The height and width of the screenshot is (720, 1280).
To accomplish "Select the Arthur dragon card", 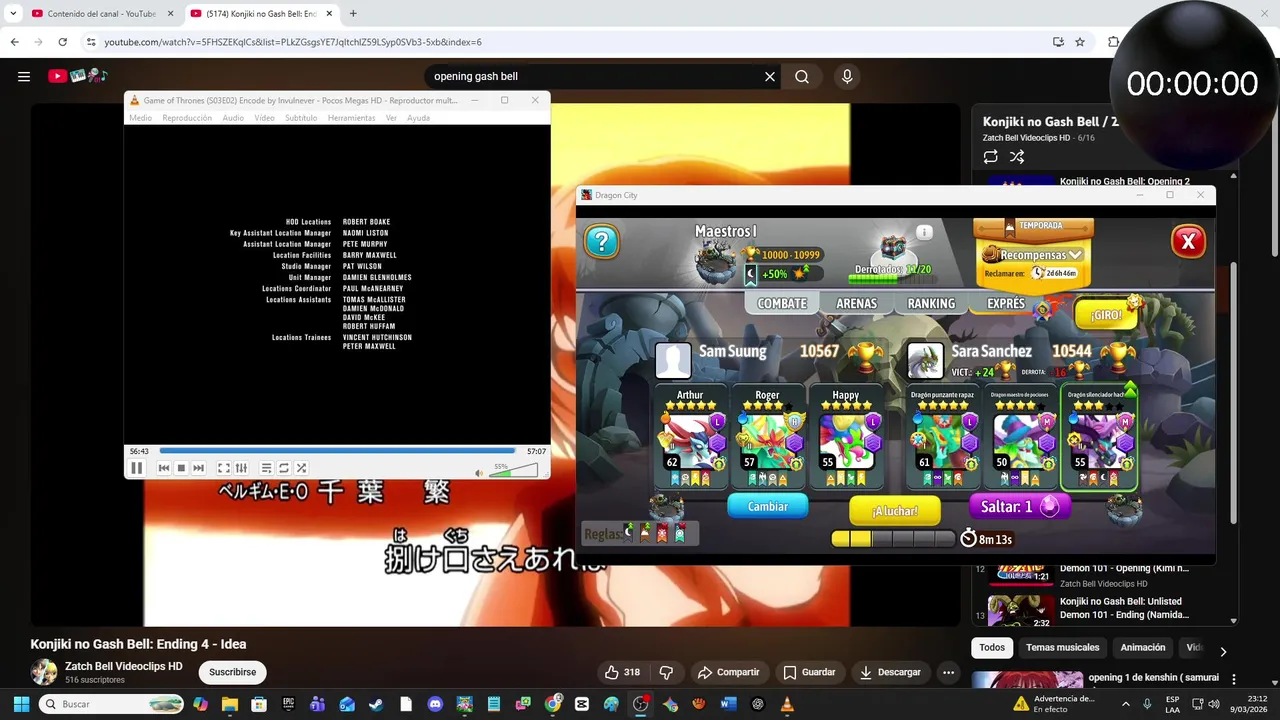I will point(690,438).
